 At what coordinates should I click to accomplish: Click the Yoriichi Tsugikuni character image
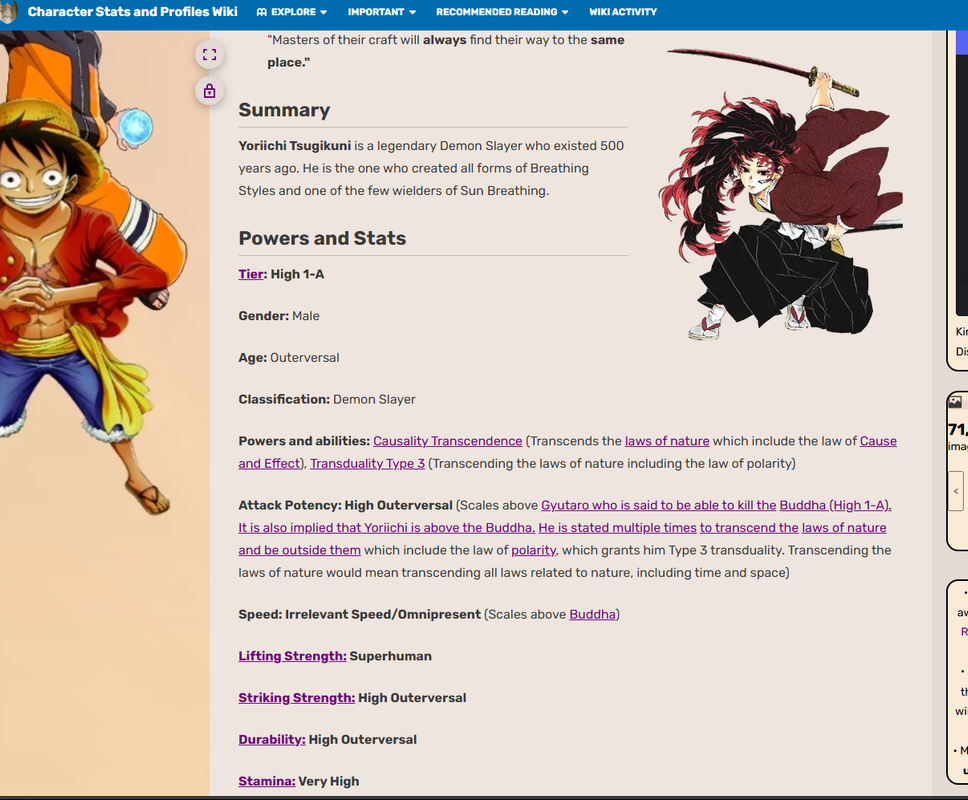tap(781, 193)
